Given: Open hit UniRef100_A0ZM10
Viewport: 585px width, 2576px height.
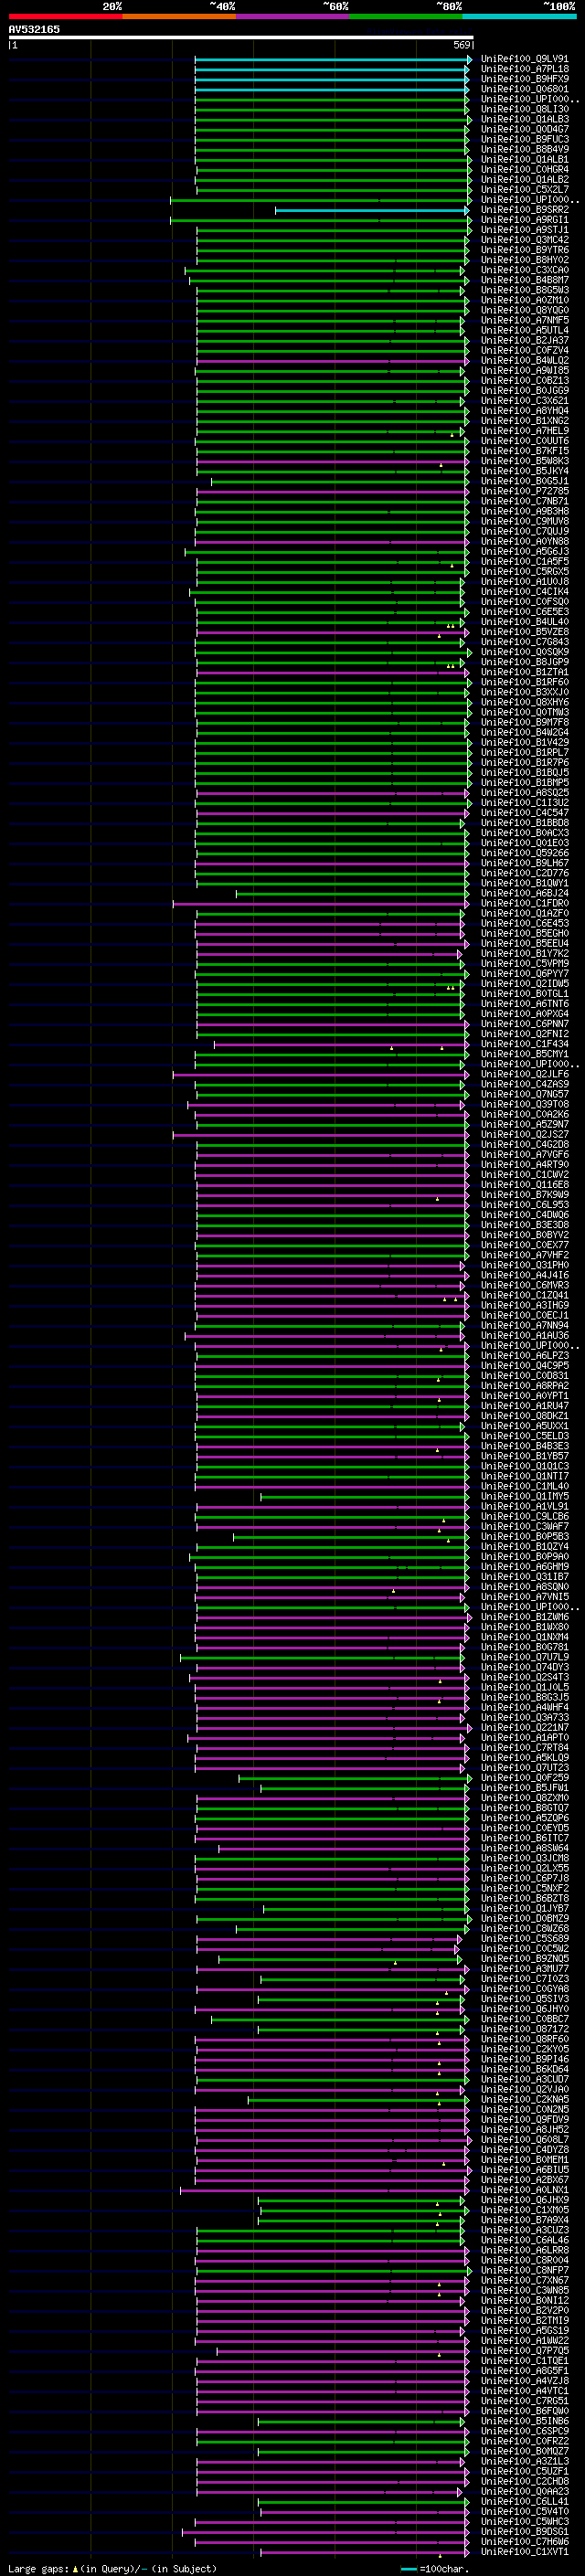Looking at the screenshot, I should pos(524,300).
